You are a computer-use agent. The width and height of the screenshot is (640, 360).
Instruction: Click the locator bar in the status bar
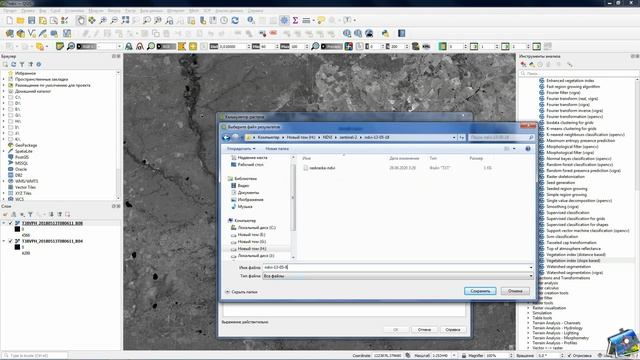[35, 356]
